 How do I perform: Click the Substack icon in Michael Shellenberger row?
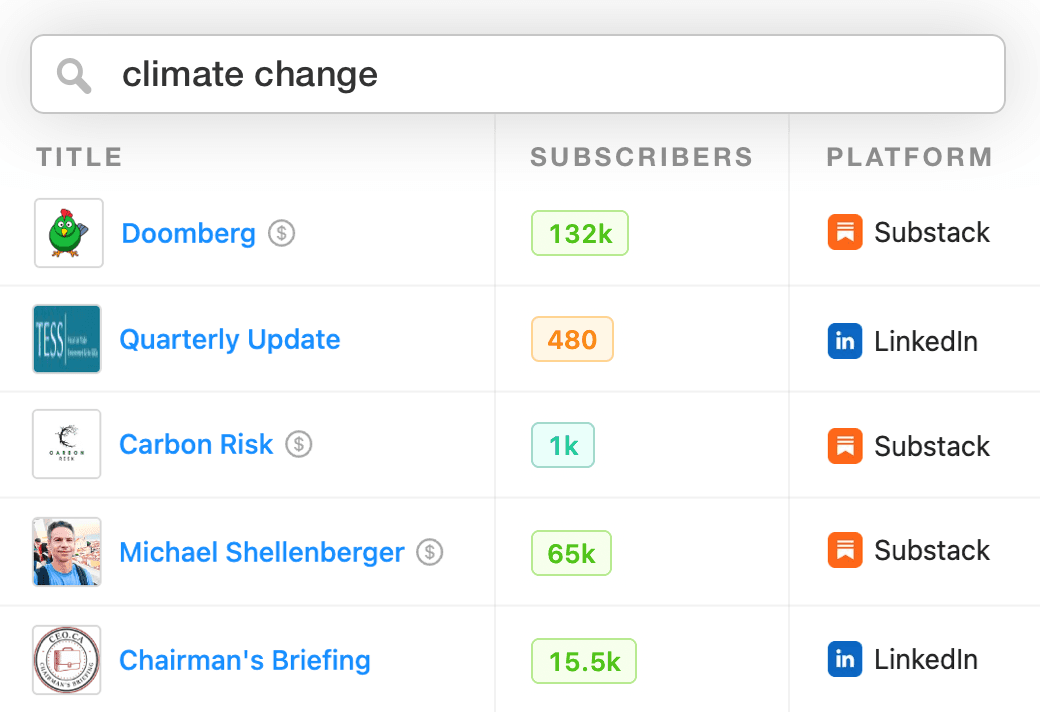click(x=845, y=550)
